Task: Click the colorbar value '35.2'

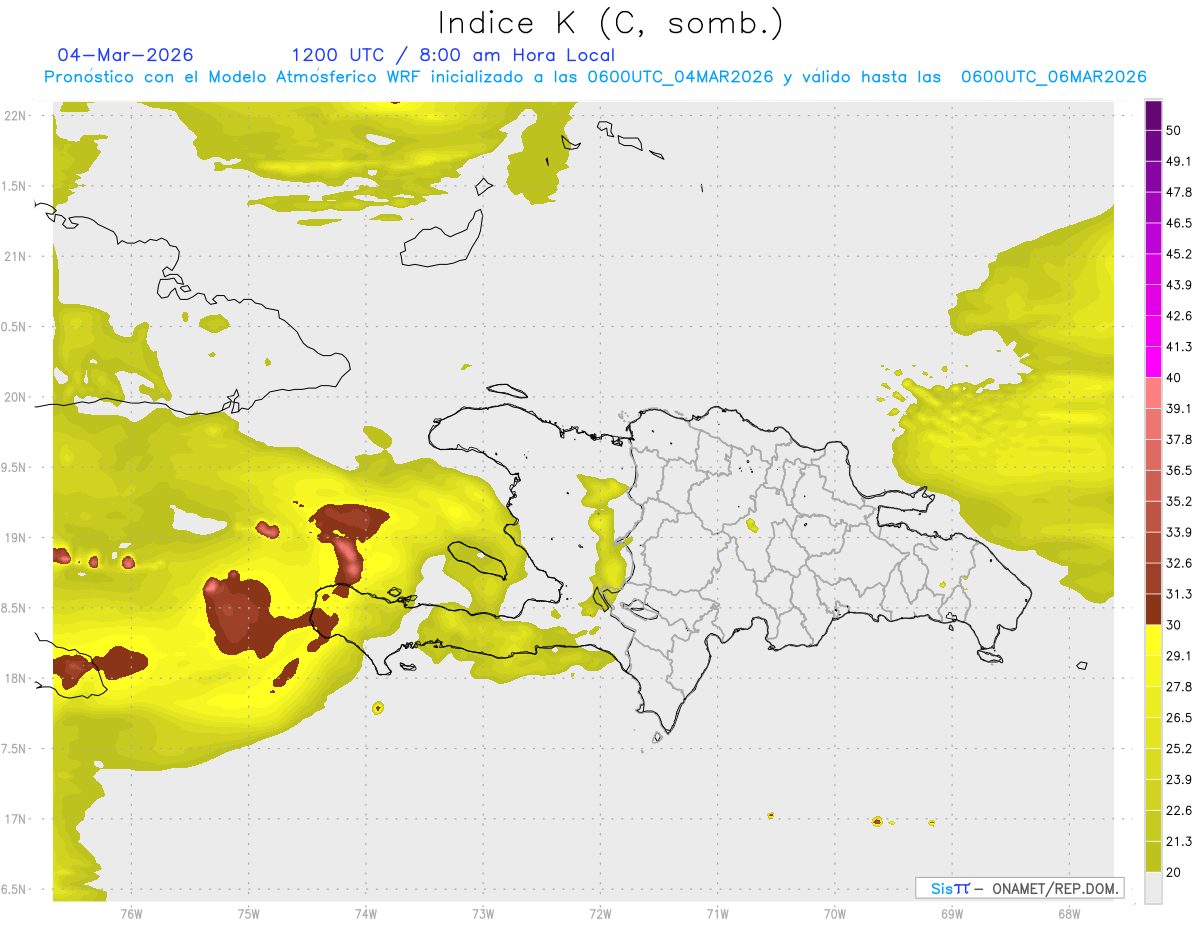Action: 1178,502
